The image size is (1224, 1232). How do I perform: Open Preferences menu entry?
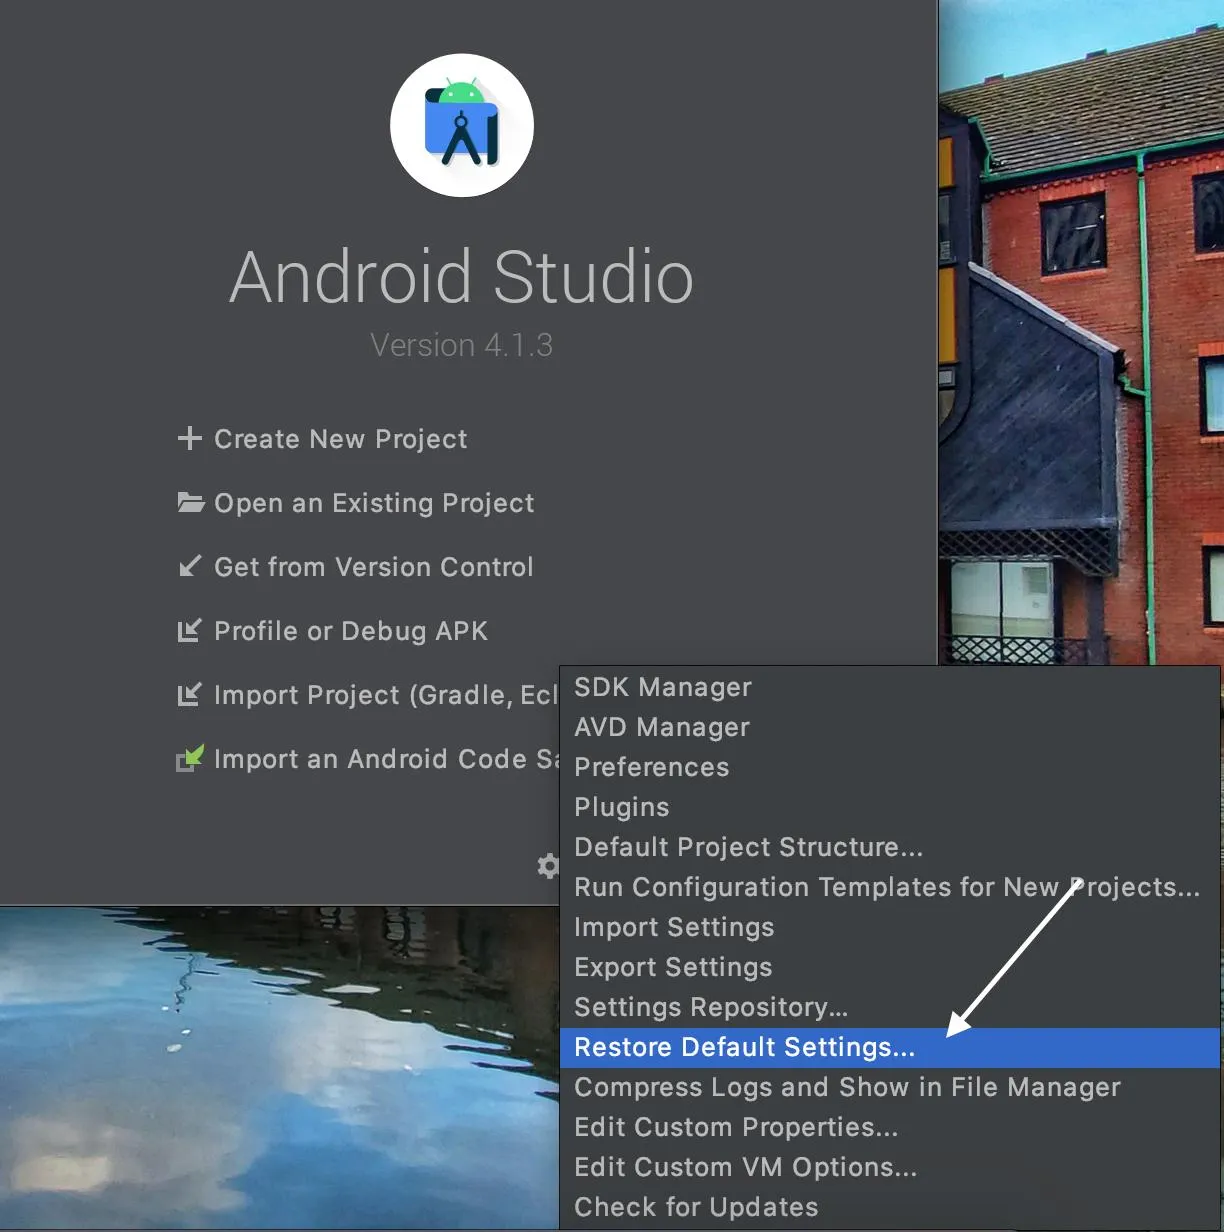pyautogui.click(x=890, y=767)
